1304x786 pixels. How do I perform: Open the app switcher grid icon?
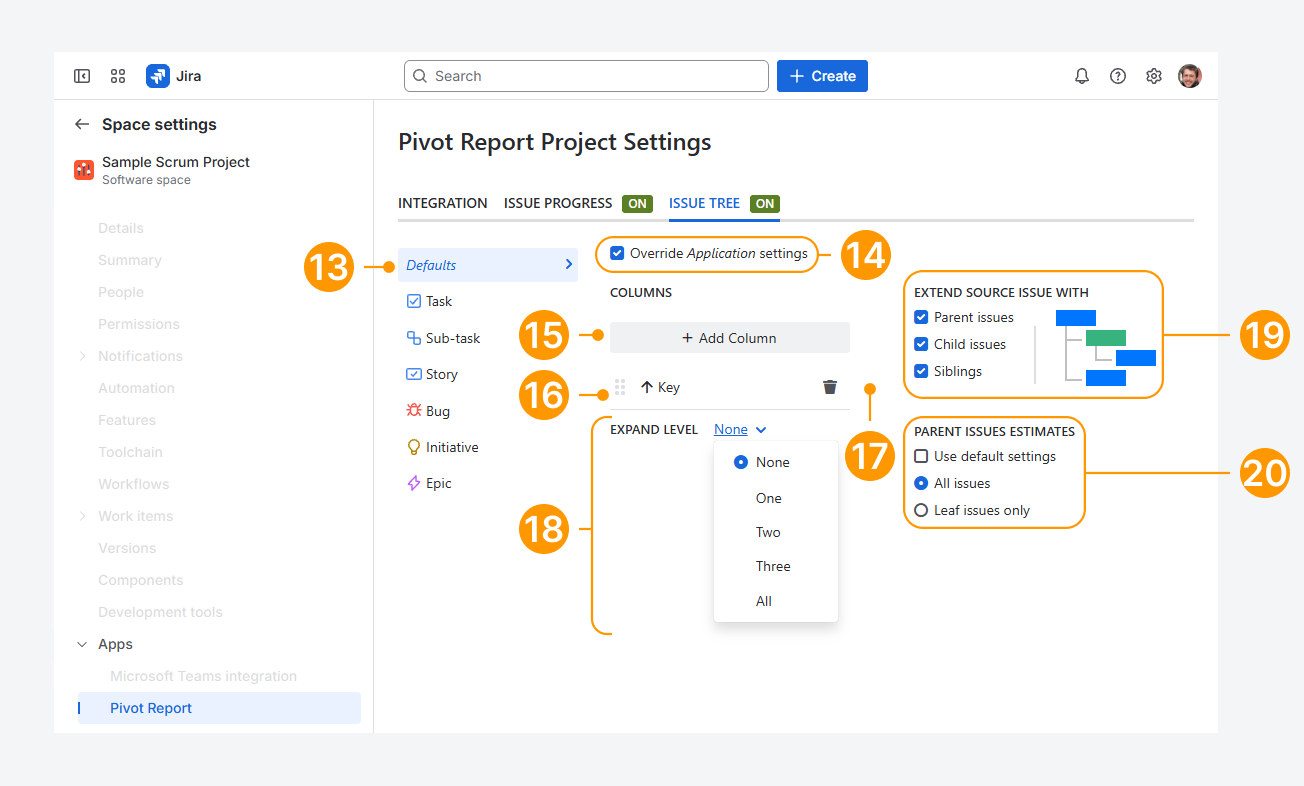pyautogui.click(x=118, y=76)
